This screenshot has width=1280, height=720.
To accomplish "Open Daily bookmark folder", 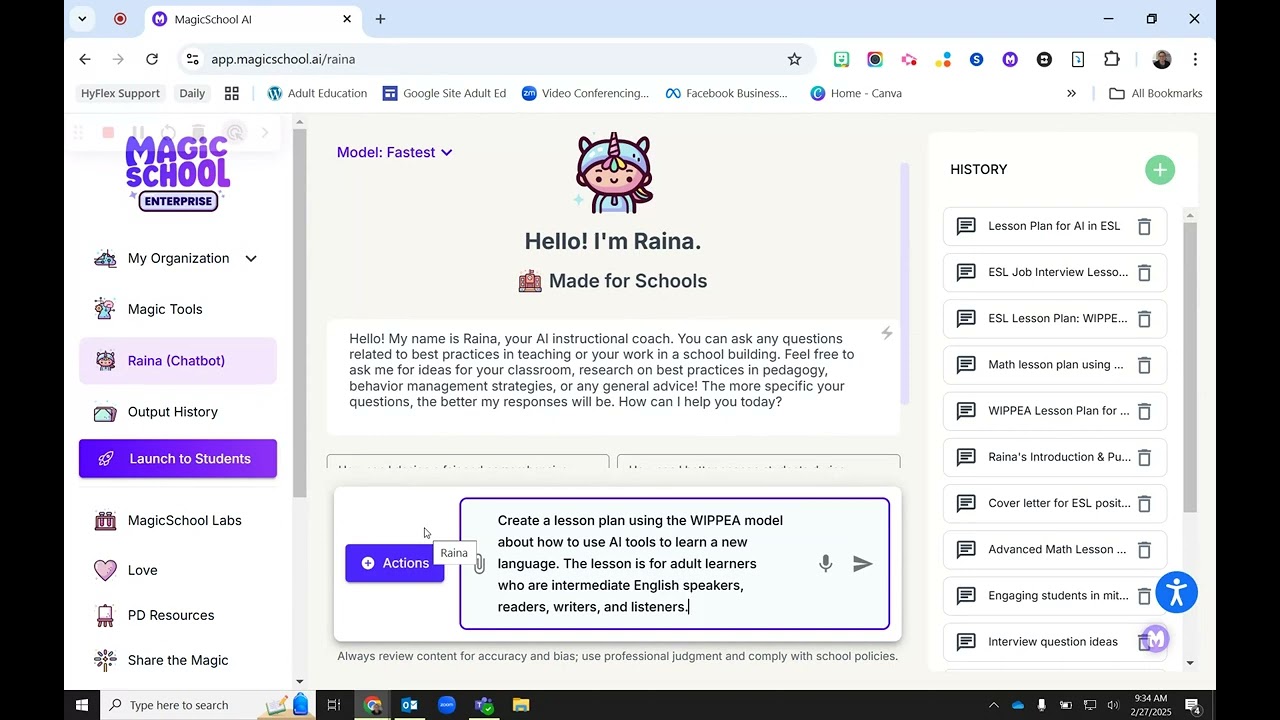I will (x=192, y=93).
